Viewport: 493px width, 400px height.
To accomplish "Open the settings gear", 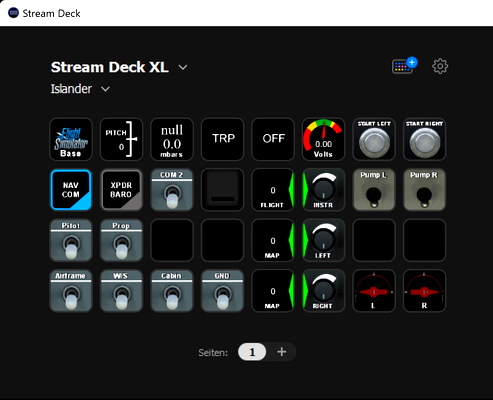I will coord(440,66).
